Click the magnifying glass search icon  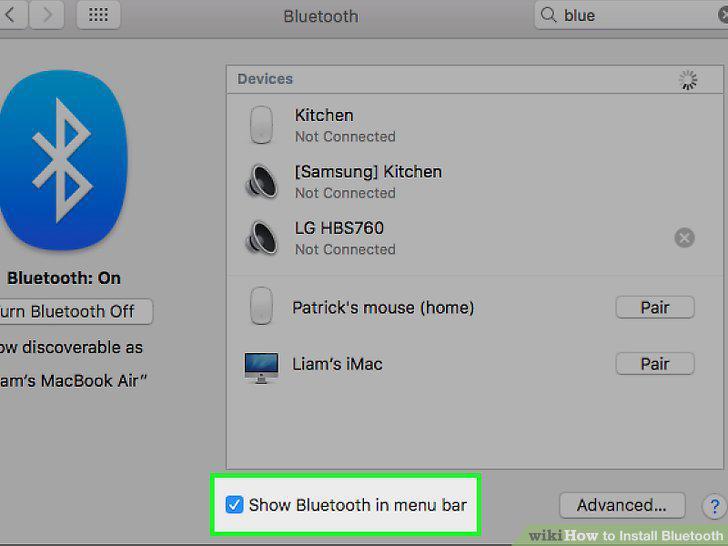click(x=548, y=15)
